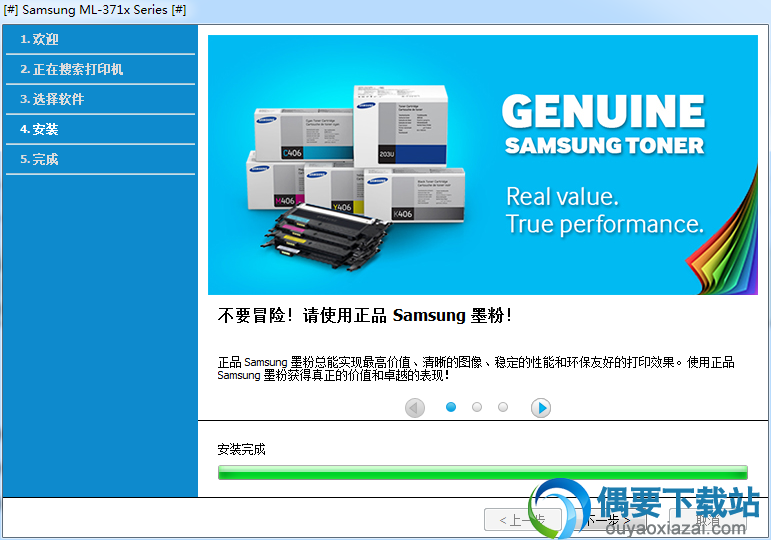Click the 取消 cancel button
Image resolution: width=771 pixels, height=540 pixels.
[708, 520]
